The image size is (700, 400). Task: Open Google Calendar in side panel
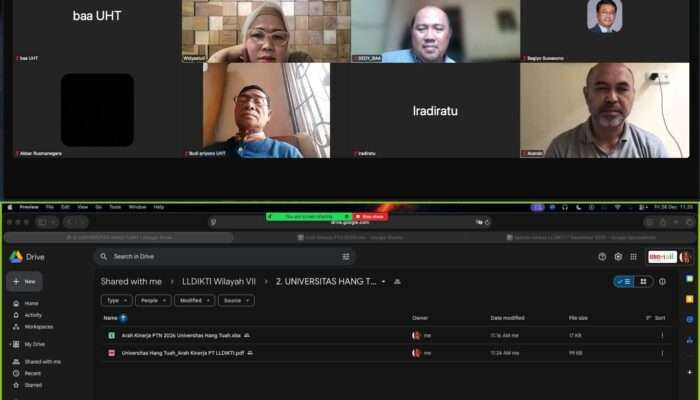tap(689, 278)
